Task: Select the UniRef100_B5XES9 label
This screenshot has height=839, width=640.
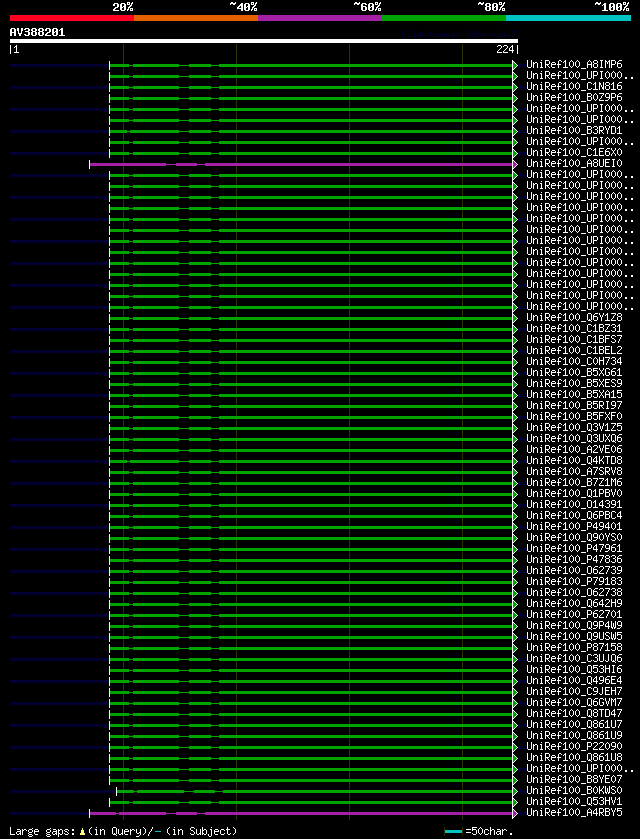Action: (x=574, y=384)
